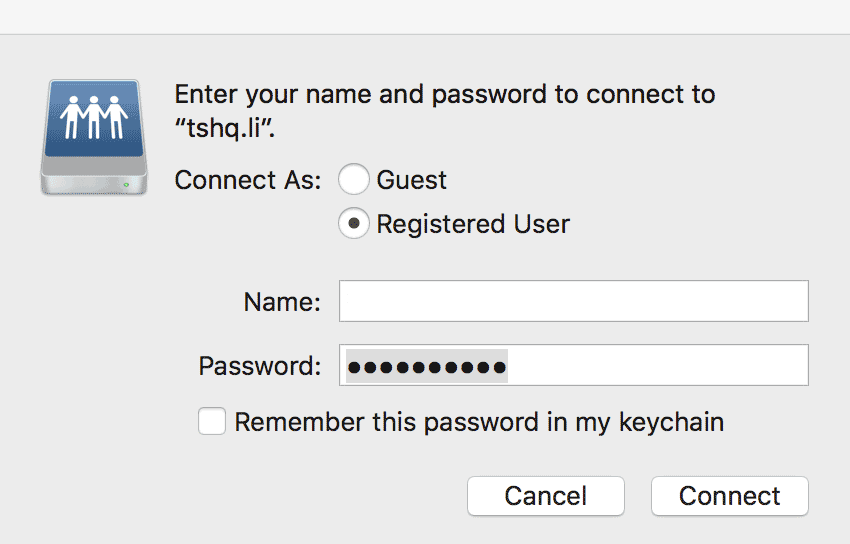Image resolution: width=850 pixels, height=544 pixels.
Task: Click the three people figures on the icon
Action: click(94, 117)
